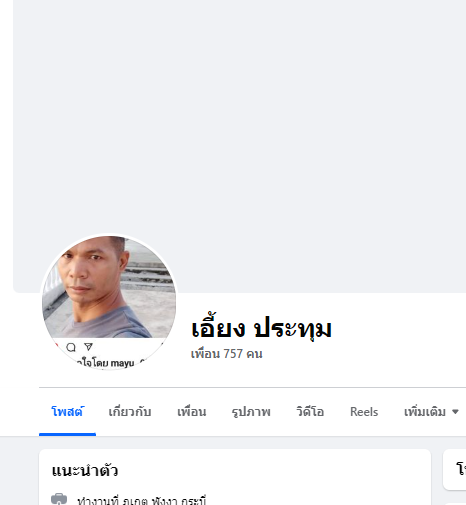
Task: Click the red heart icon in the profile photo
Action: pos(56,347)
